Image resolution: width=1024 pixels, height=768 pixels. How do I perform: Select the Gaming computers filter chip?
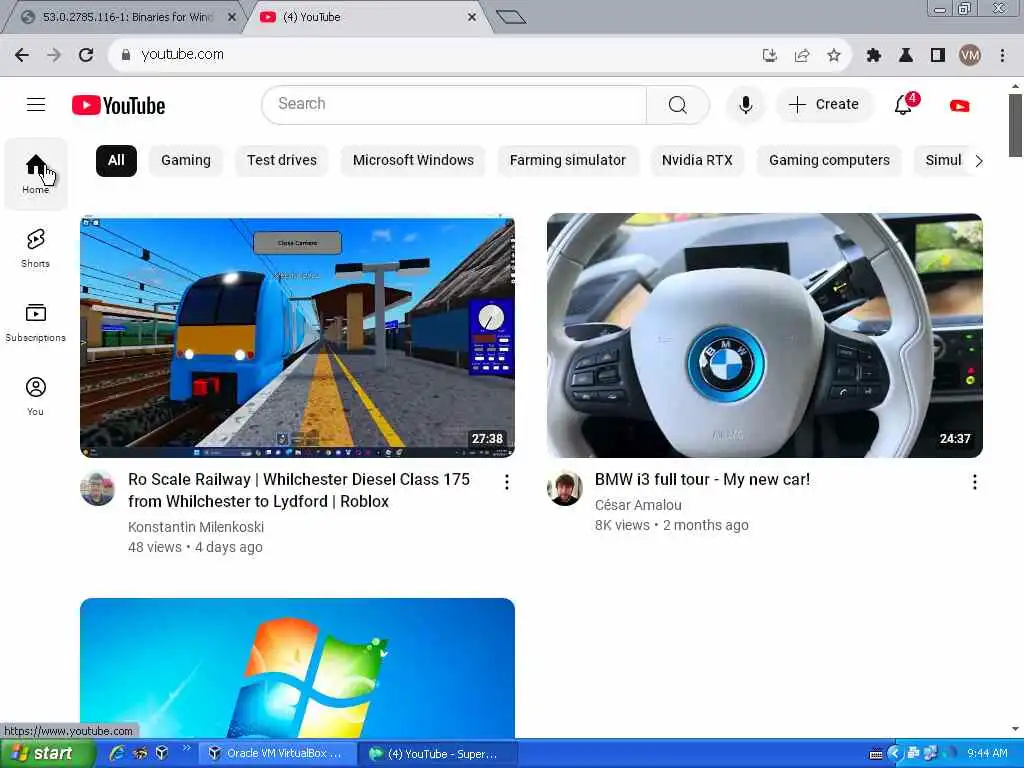pos(829,161)
